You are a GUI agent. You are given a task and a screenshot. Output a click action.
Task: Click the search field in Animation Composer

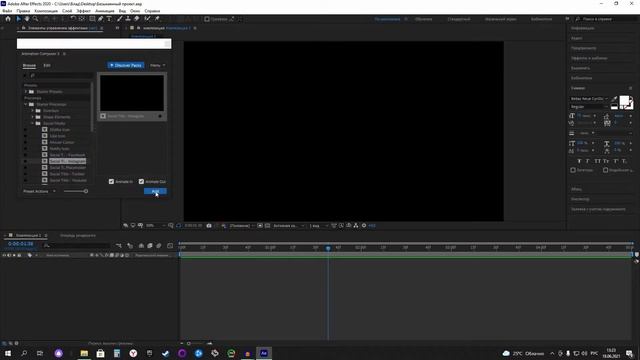tap(61, 76)
